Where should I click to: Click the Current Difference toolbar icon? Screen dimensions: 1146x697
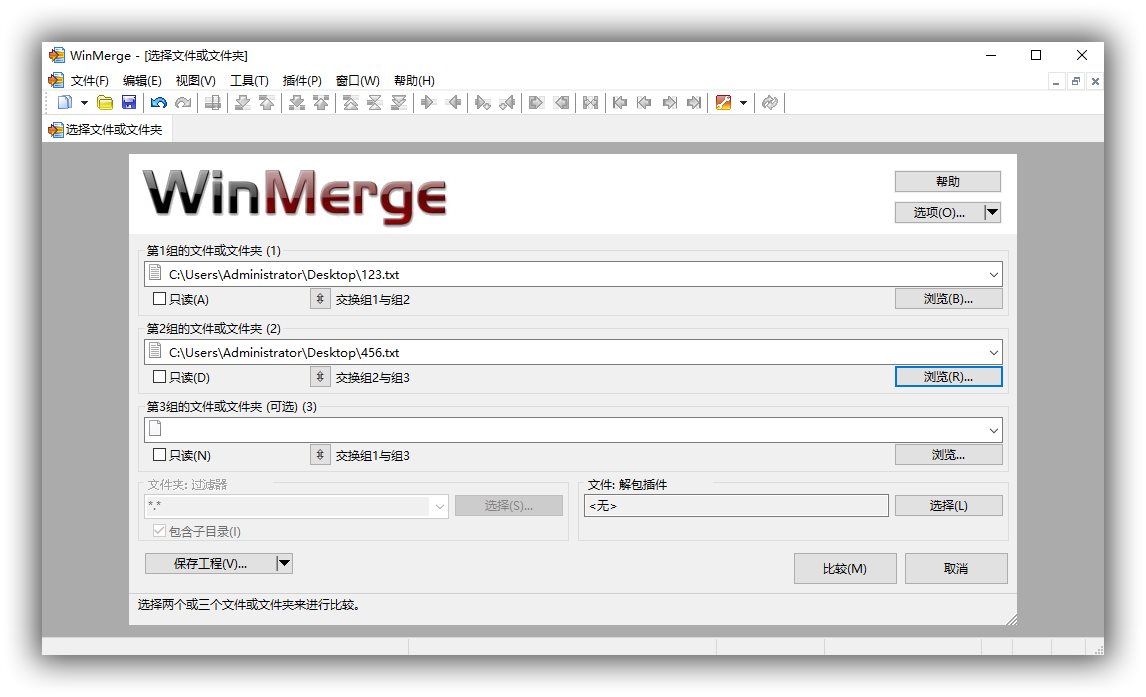(375, 102)
